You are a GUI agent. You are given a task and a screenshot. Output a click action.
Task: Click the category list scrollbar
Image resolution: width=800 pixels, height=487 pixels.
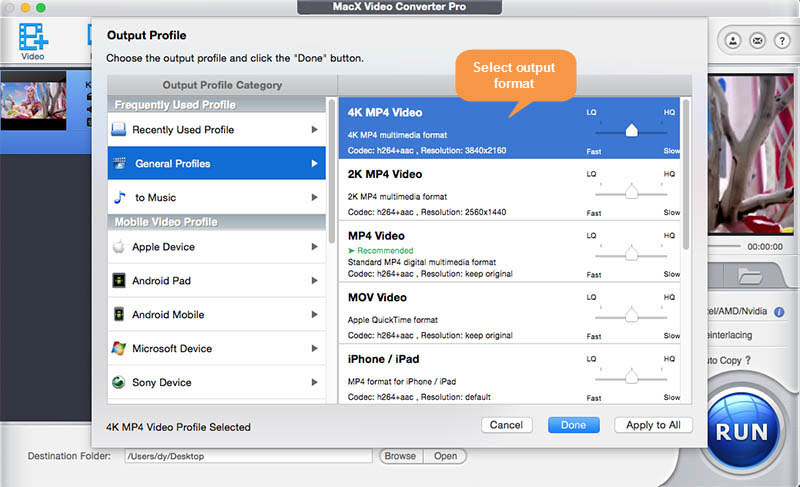click(x=332, y=171)
